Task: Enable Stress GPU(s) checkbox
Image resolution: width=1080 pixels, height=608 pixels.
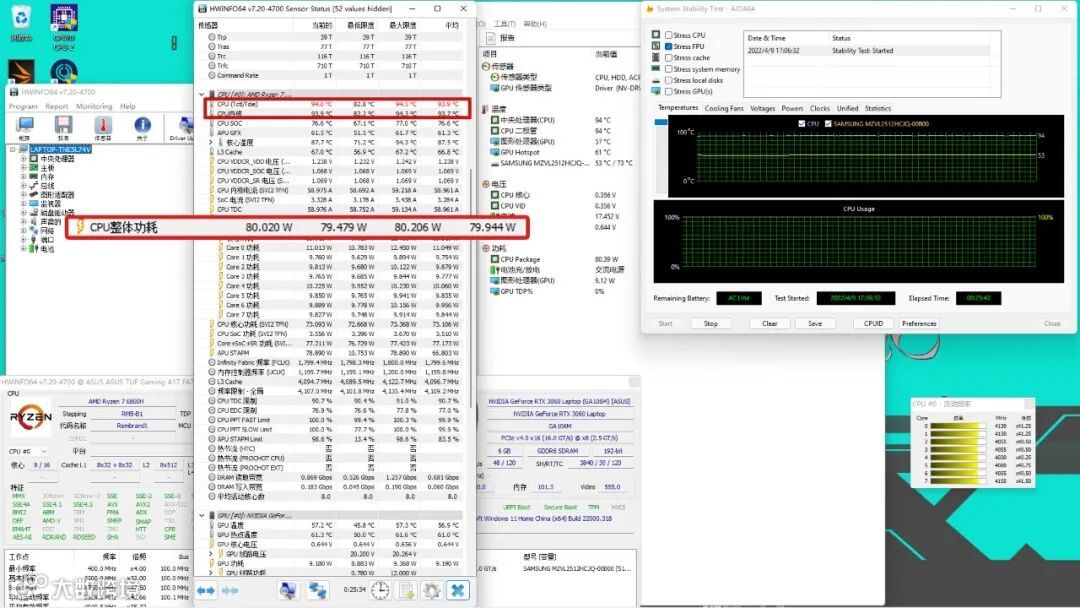Action: tap(668, 91)
